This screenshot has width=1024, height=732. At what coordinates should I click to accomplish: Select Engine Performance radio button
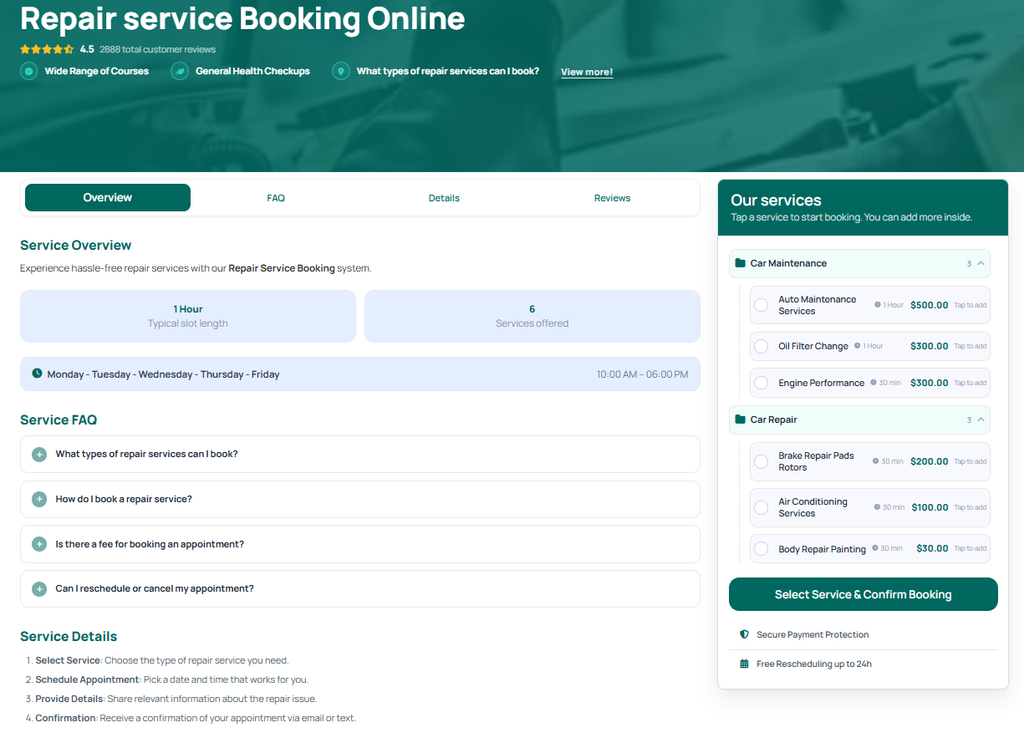[x=761, y=383]
